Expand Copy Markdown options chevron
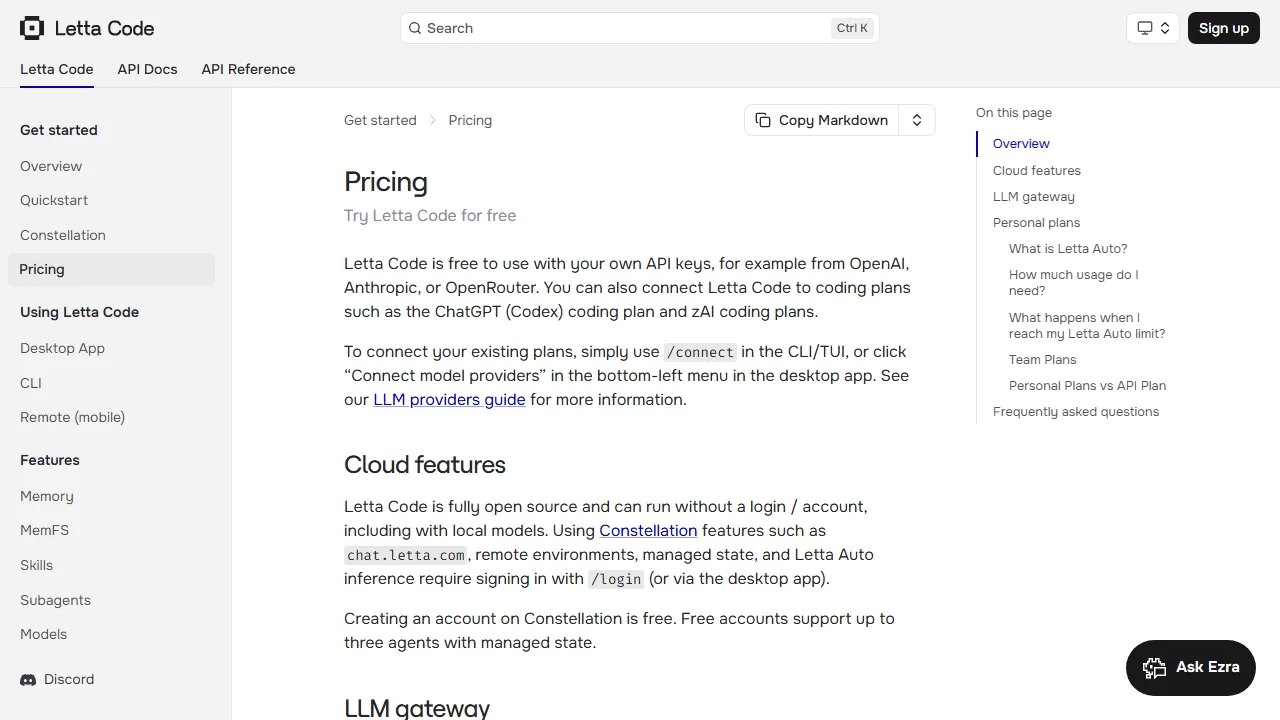Screen dimensions: 1280x720 point(917,120)
